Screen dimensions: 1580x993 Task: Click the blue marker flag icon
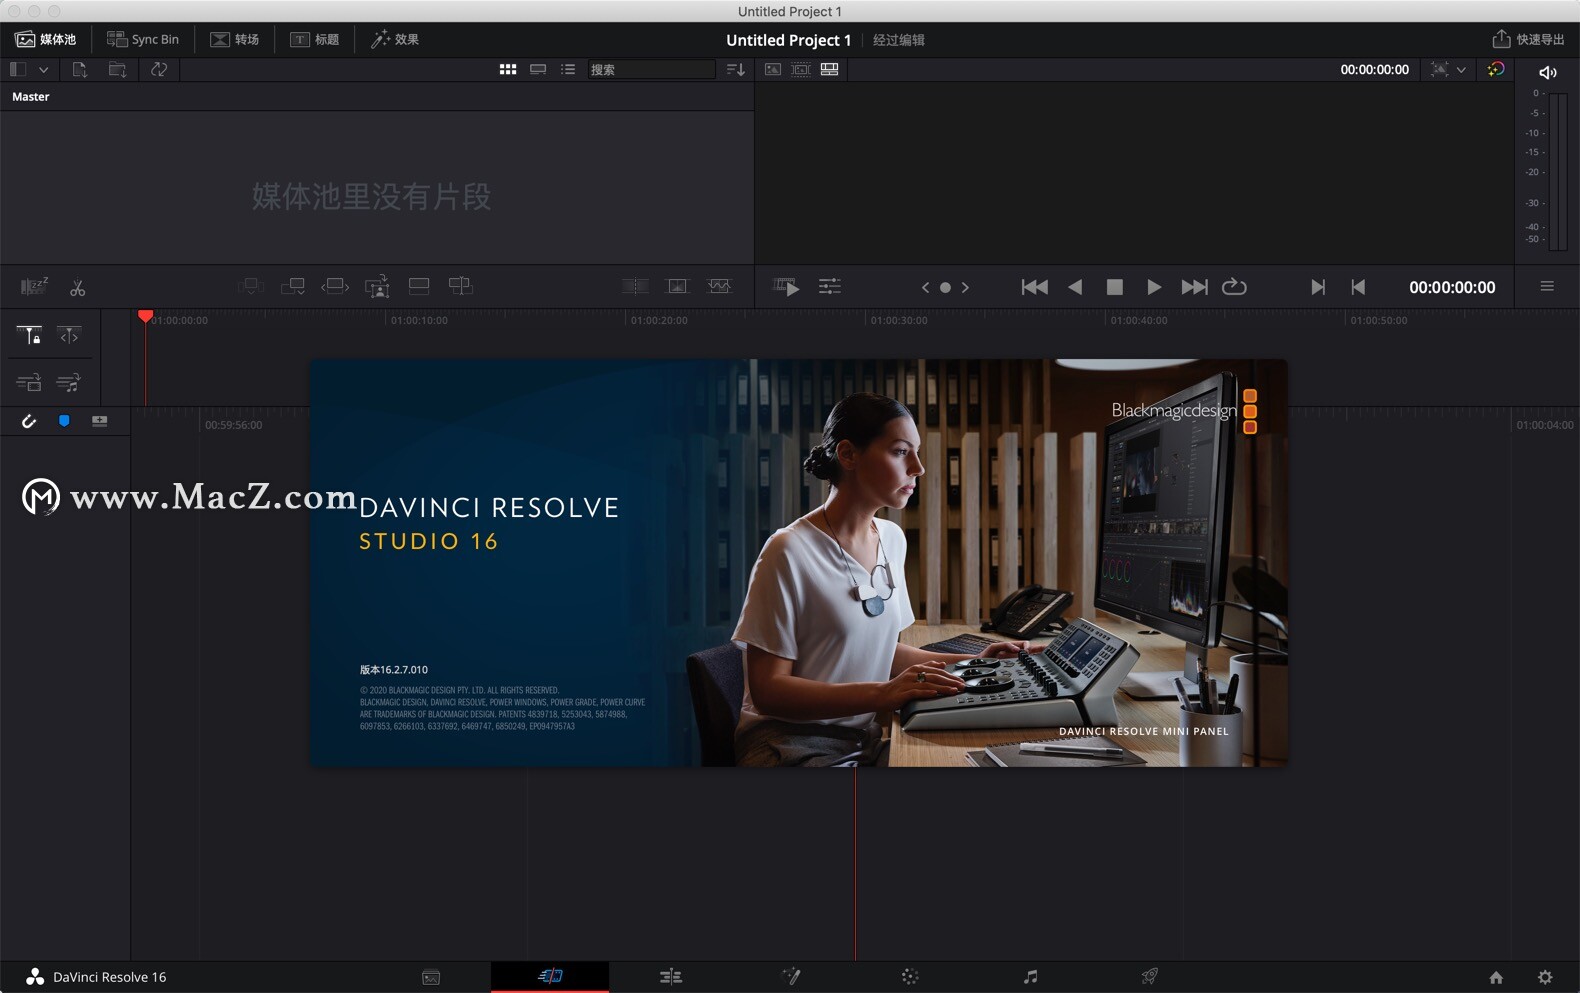click(x=64, y=421)
